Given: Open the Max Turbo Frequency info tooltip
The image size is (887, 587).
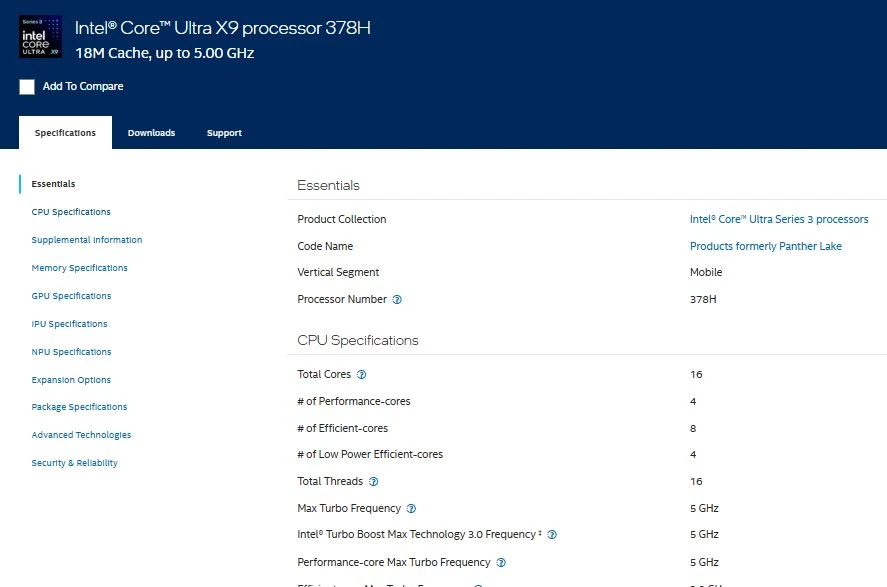Looking at the screenshot, I should [411, 508].
